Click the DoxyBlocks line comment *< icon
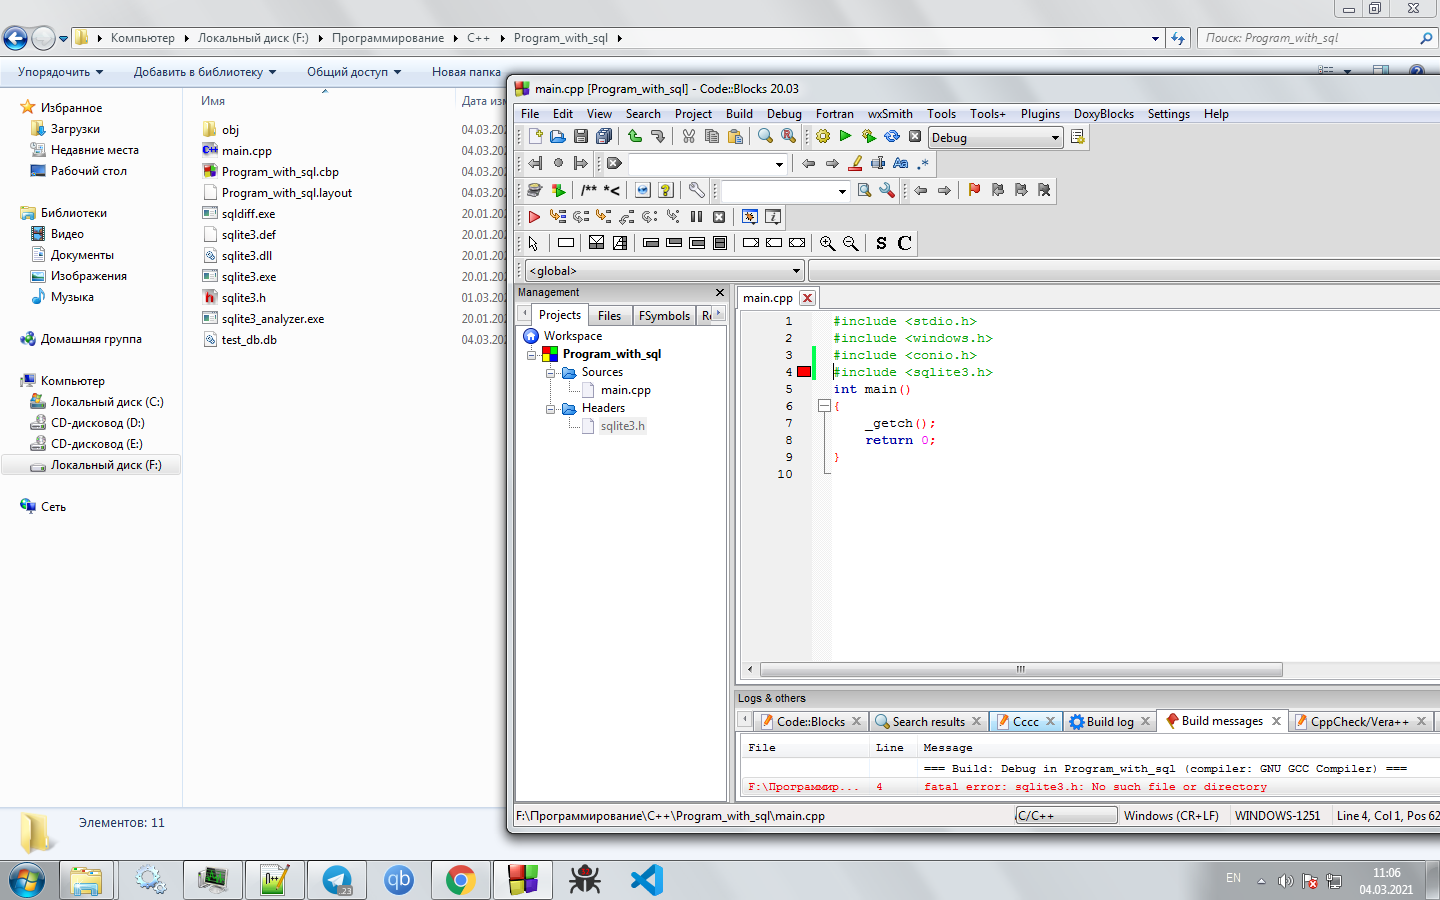The height and width of the screenshot is (900, 1440). pos(612,190)
